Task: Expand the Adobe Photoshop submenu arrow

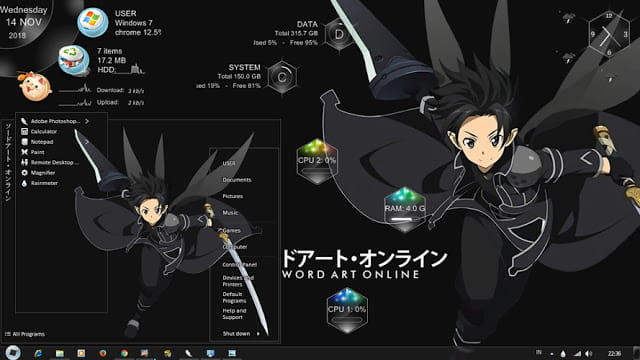Action: pos(87,121)
